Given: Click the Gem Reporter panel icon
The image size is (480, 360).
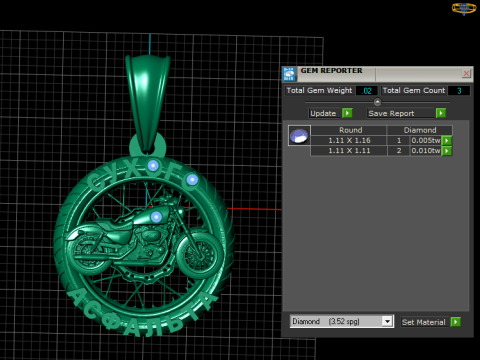Looking at the screenshot, I should tap(289, 74).
